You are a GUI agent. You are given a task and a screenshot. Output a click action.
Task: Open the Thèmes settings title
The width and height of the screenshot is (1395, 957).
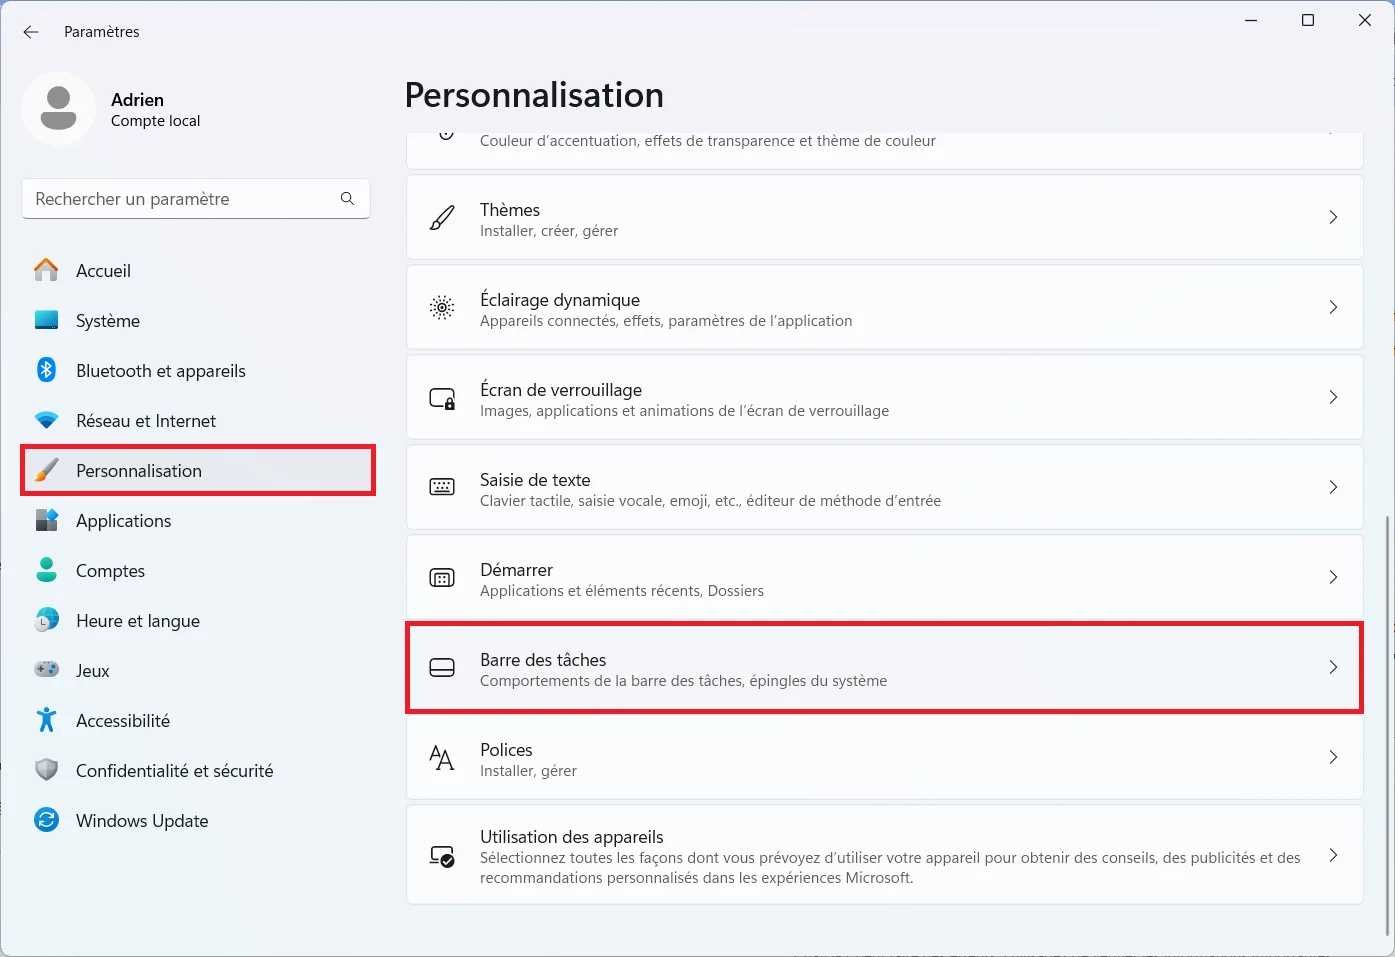pos(510,209)
